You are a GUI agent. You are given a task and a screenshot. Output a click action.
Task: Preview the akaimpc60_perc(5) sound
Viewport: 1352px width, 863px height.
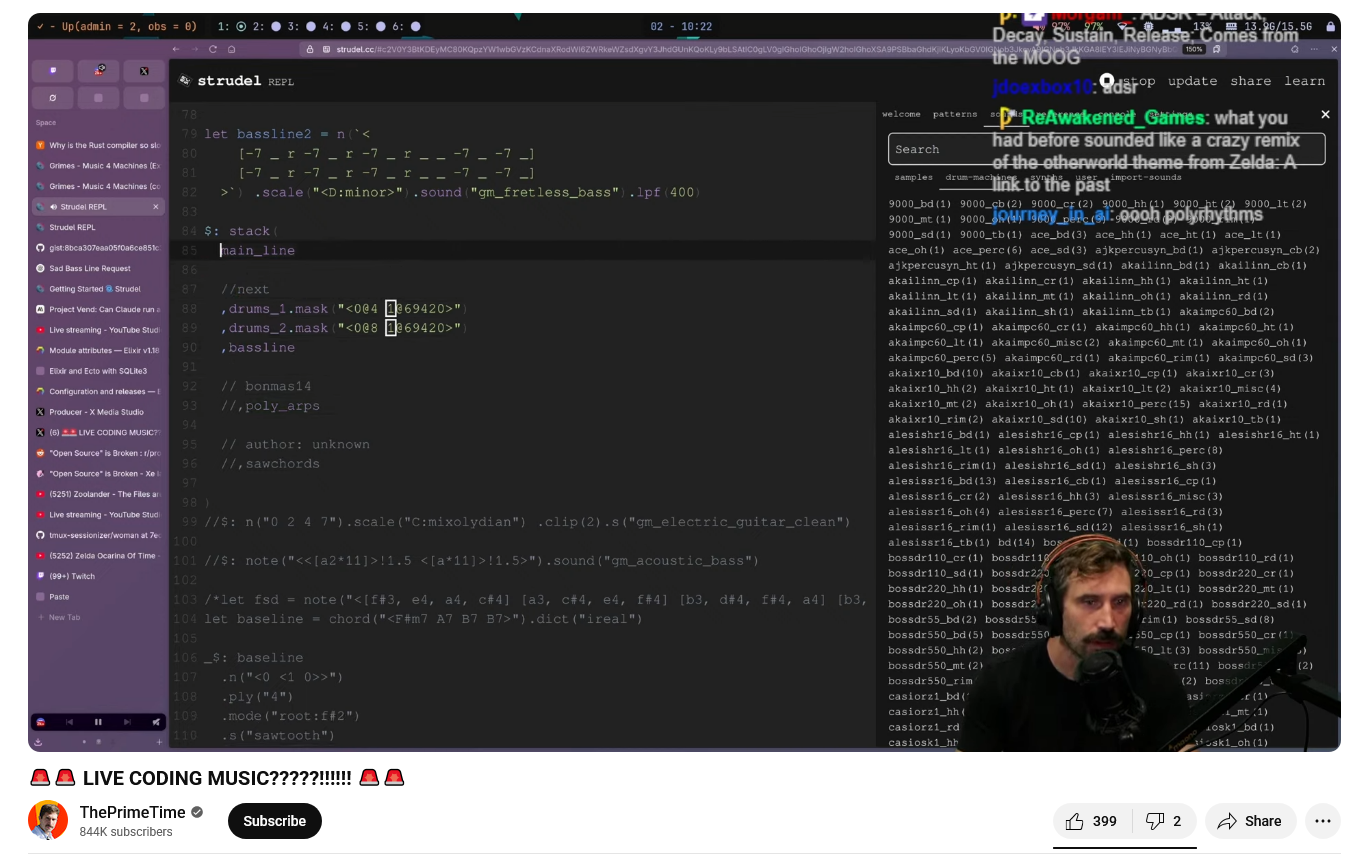click(x=942, y=358)
